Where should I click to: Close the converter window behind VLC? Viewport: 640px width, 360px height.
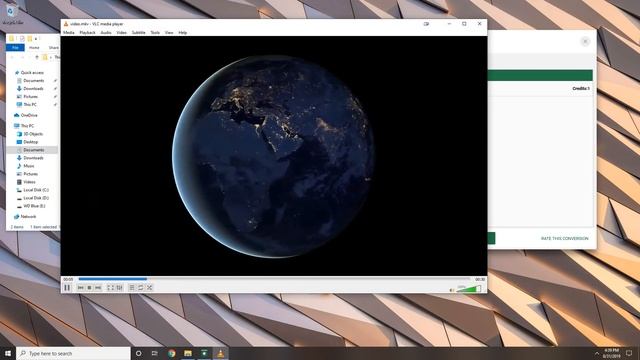tap(585, 41)
